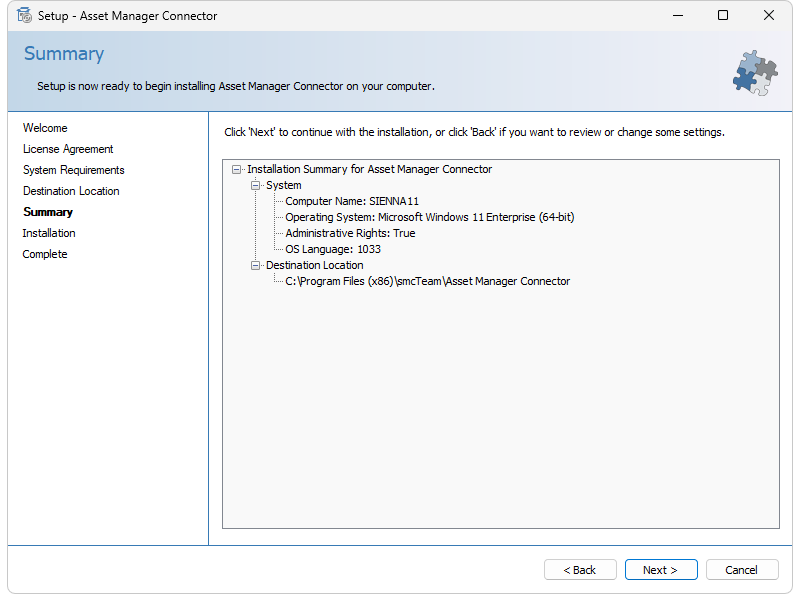The image size is (800, 601).
Task: Click Destination Location step in sidebar
Action: pos(71,191)
